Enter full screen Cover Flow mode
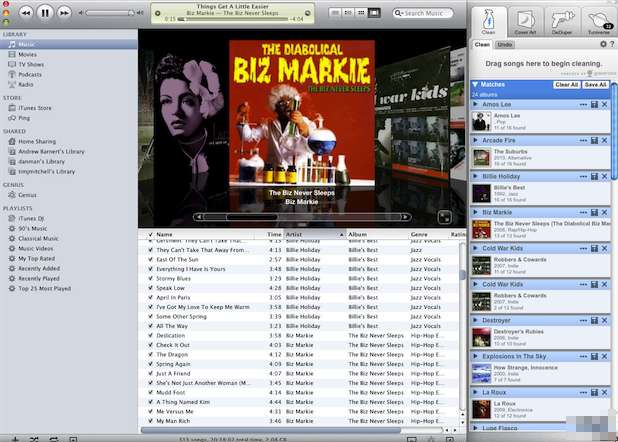Image resolution: width=618 pixels, height=442 pixels. [x=445, y=217]
